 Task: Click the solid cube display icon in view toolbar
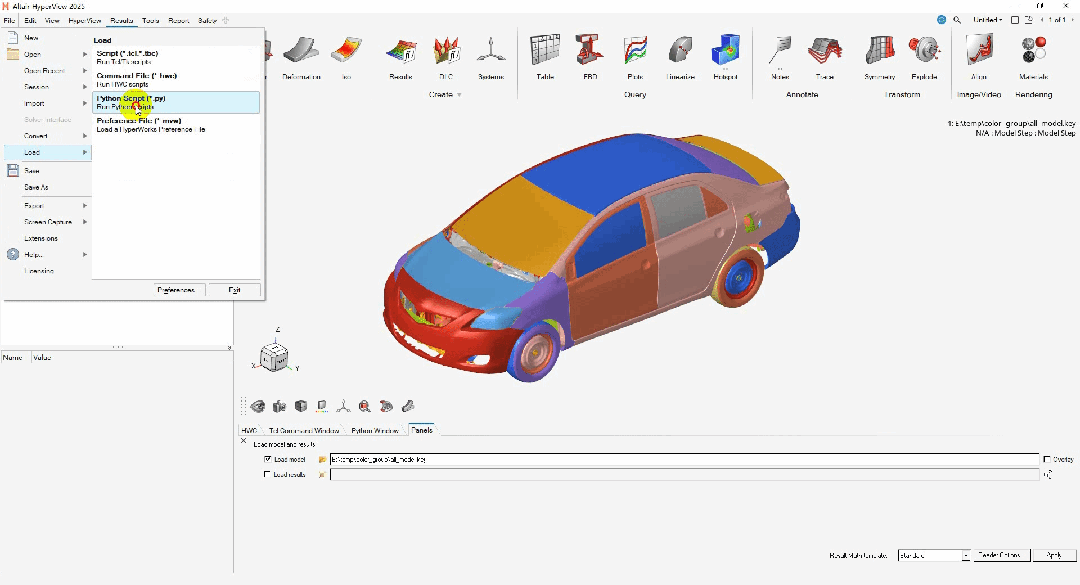coord(300,406)
